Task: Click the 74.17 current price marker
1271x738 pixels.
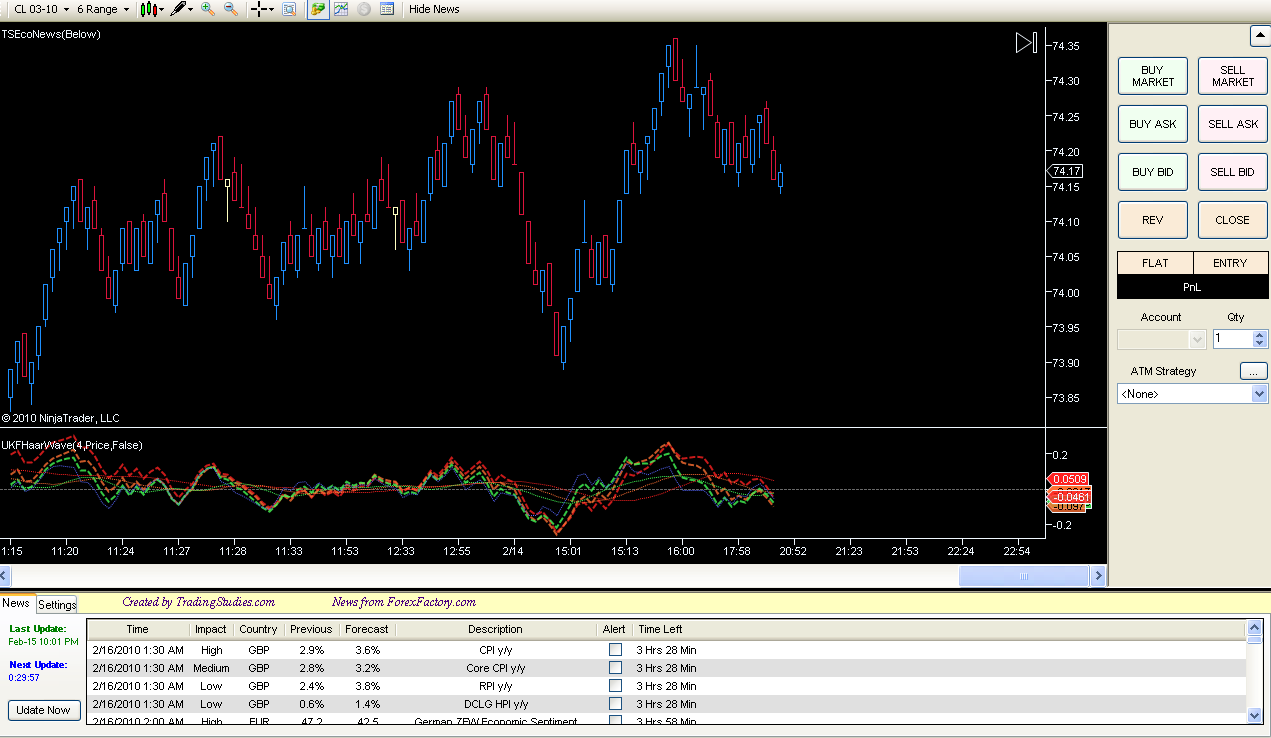Action: click(1067, 172)
